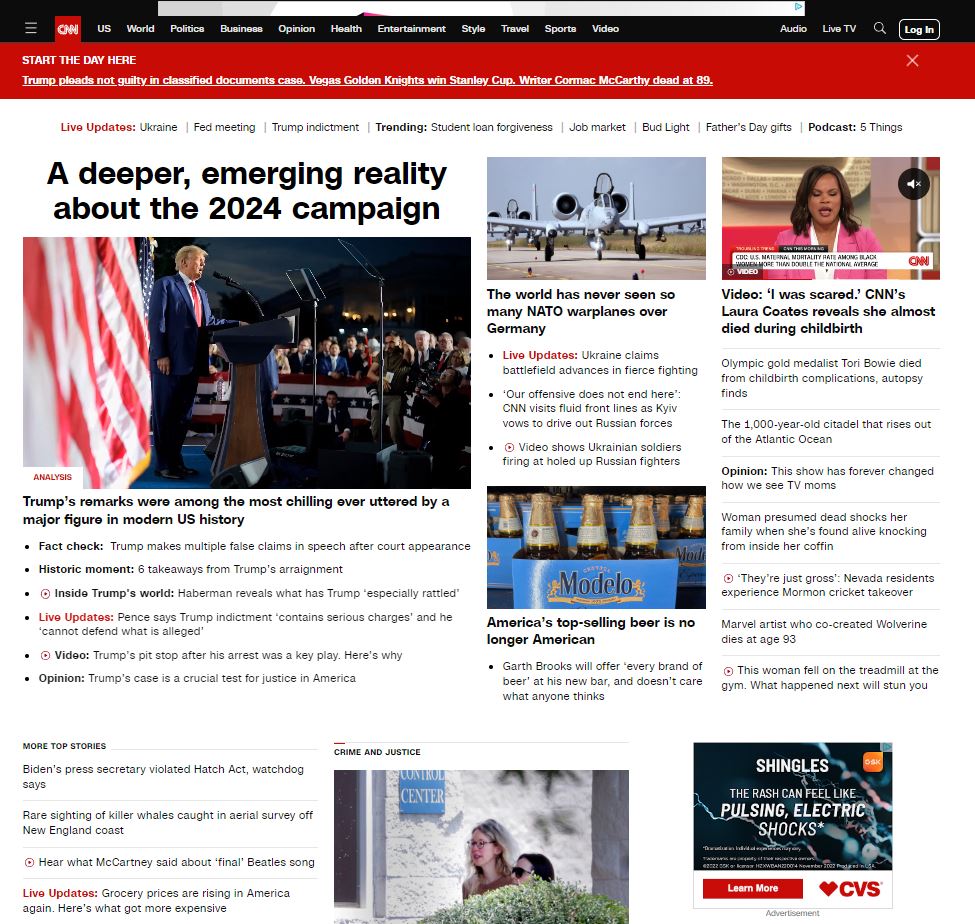Open the NATO warplane photo
975x924 pixels.
pos(596,218)
